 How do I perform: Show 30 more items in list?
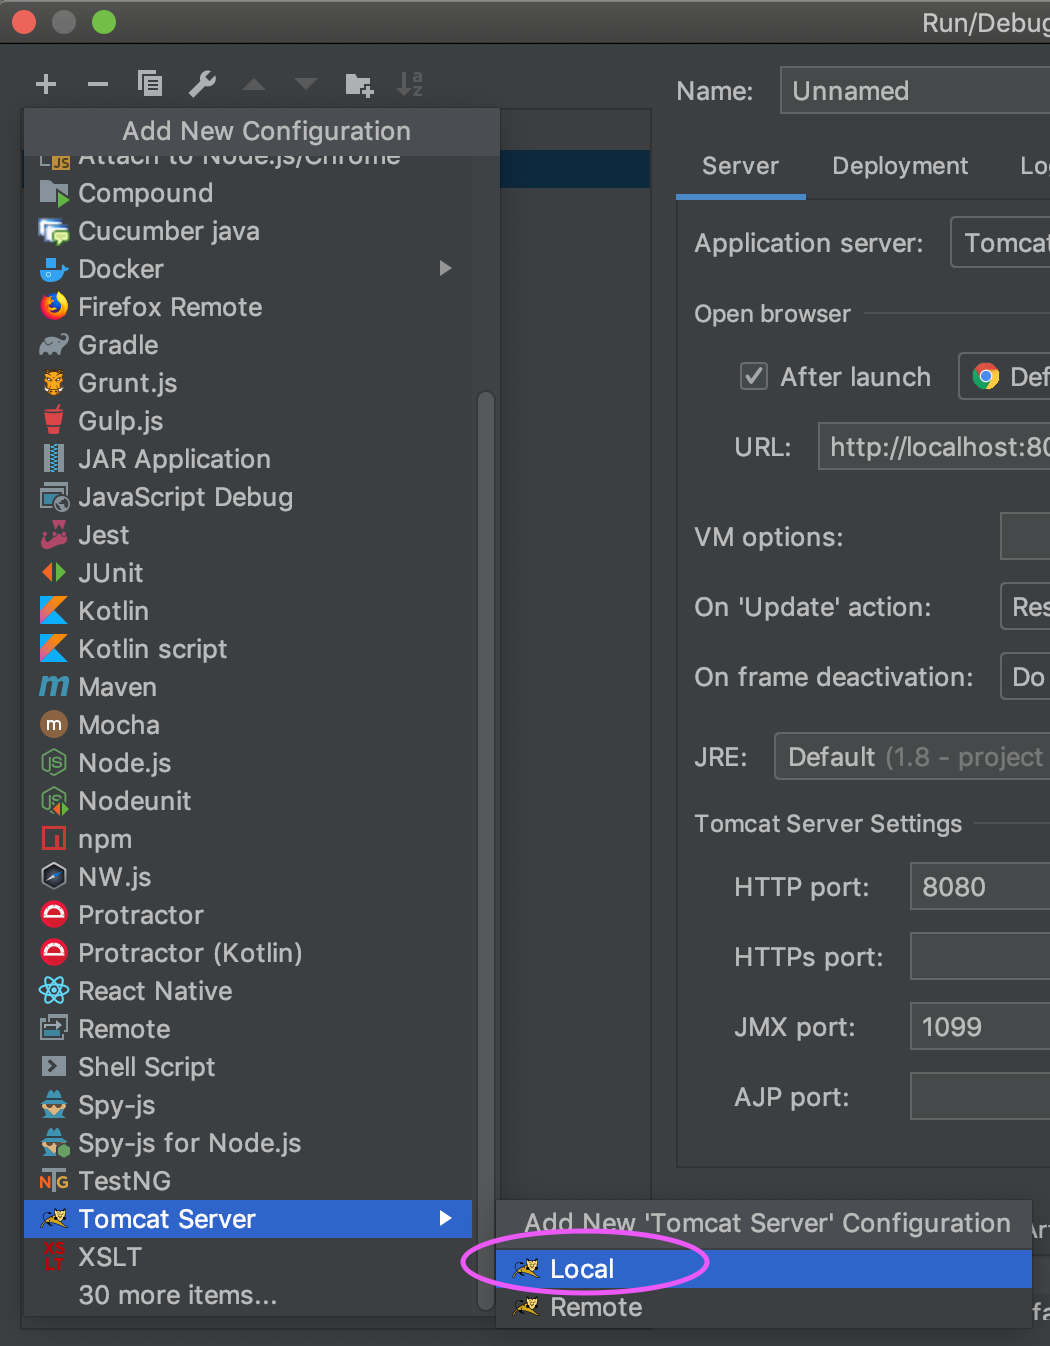coord(178,1295)
